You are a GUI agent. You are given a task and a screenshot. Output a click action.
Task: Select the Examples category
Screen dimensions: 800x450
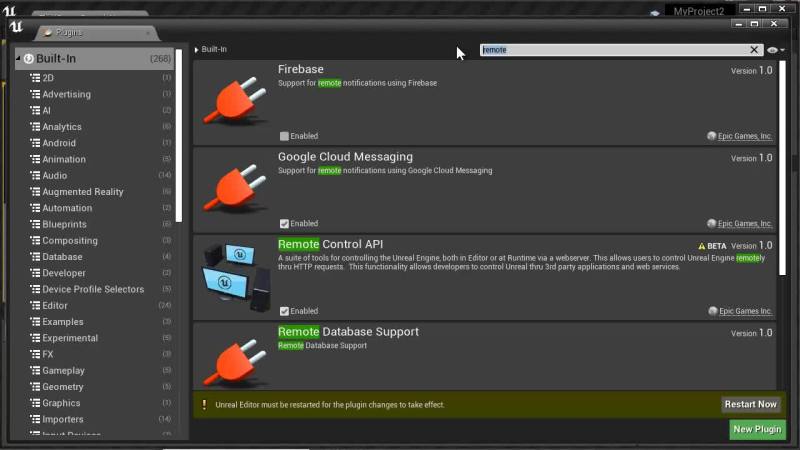(x=63, y=322)
